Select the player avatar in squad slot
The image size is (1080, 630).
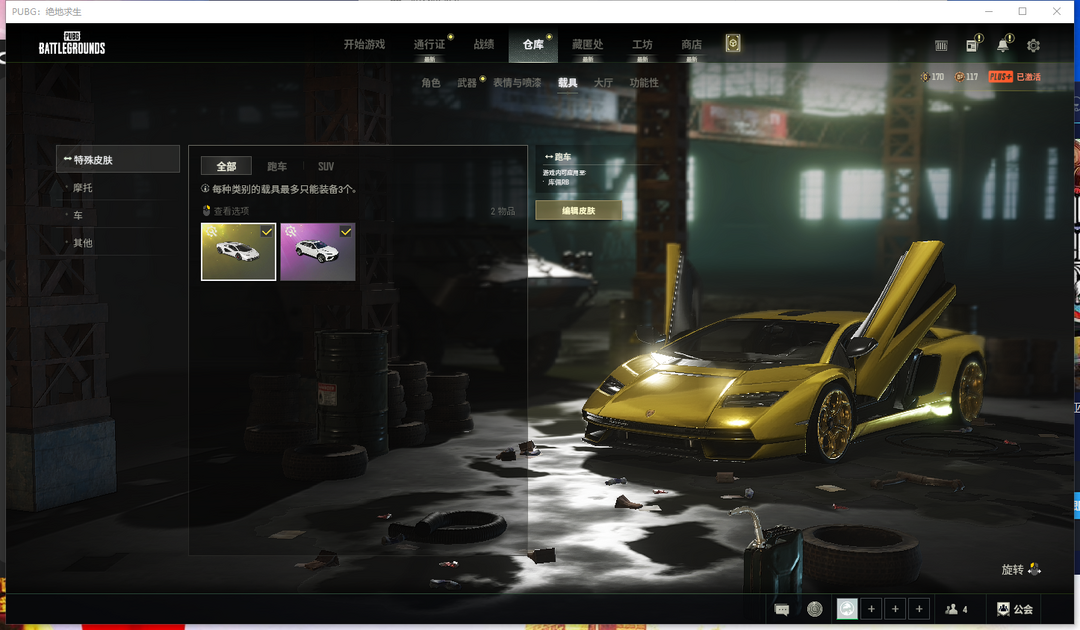847,609
